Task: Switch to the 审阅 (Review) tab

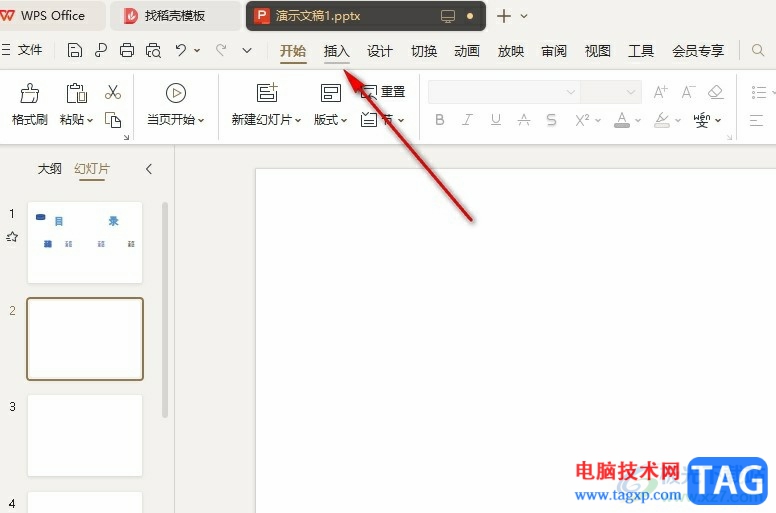Action: (x=554, y=50)
